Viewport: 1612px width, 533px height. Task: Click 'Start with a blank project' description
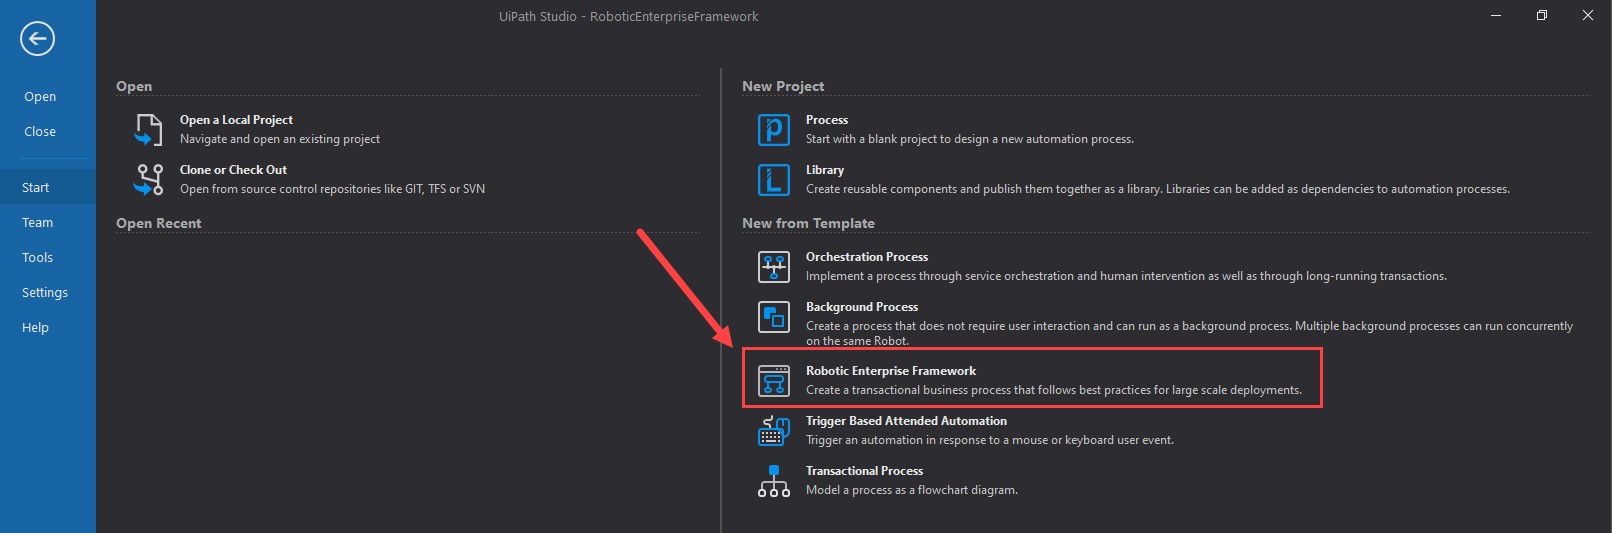pos(970,139)
